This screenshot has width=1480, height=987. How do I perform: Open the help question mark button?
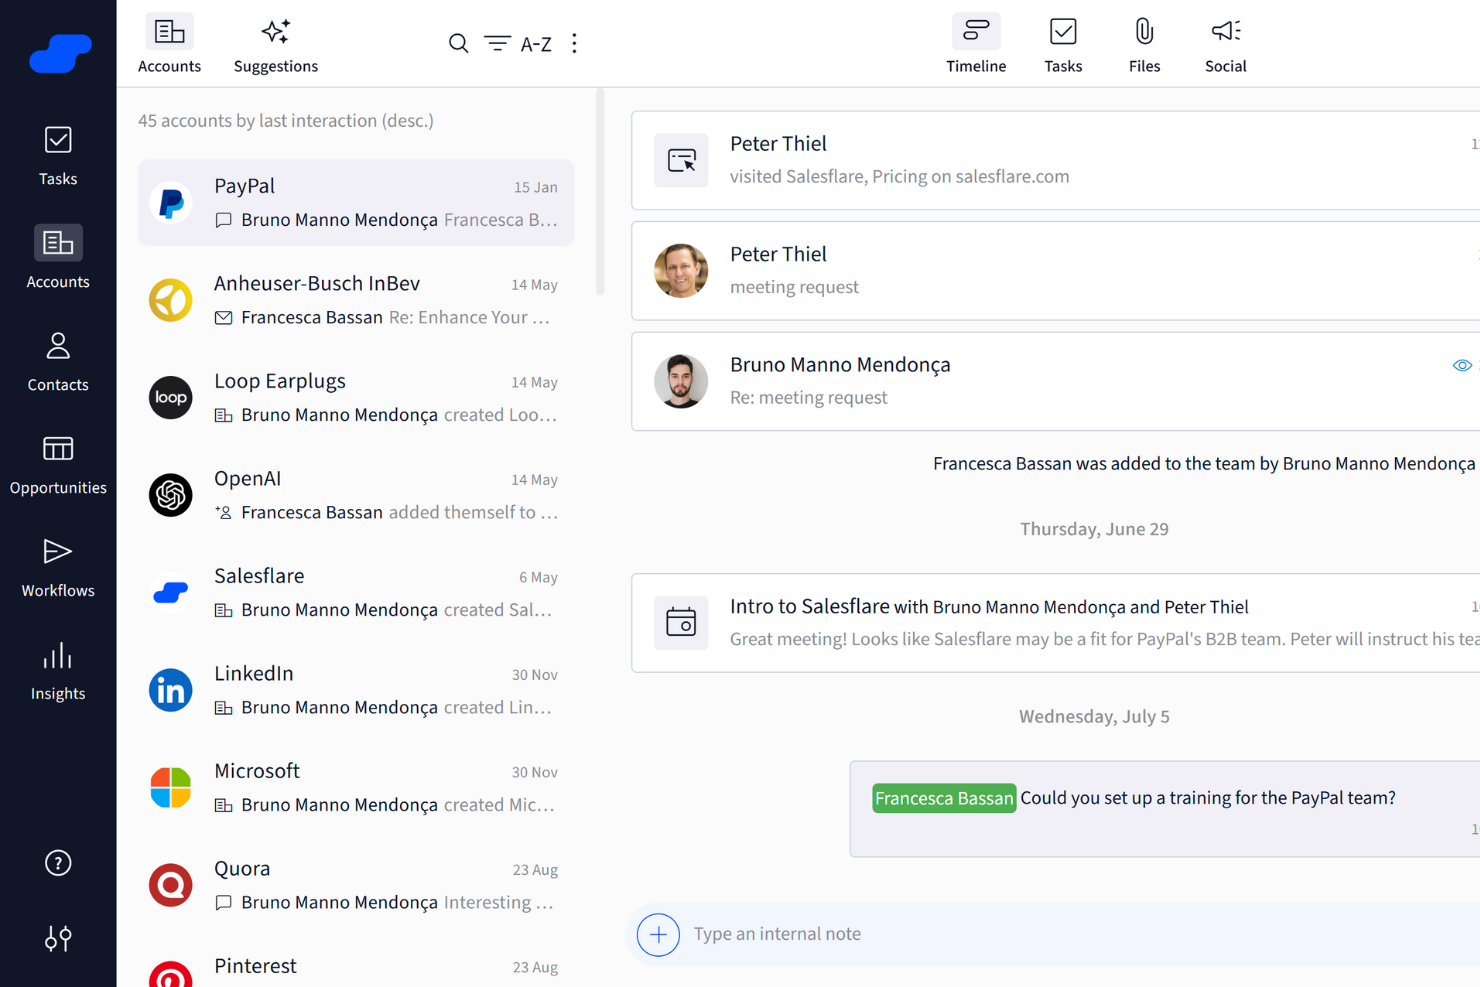tap(57, 862)
